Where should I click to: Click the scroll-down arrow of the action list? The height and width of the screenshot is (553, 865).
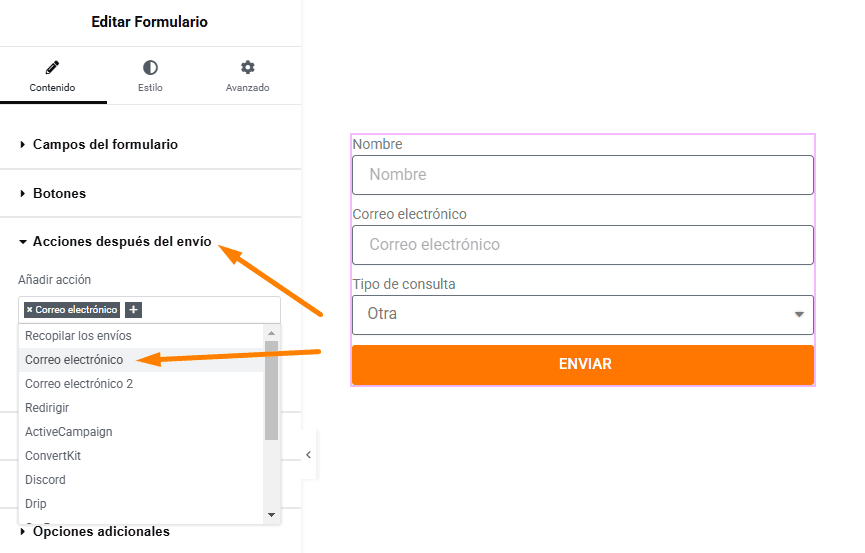271,514
